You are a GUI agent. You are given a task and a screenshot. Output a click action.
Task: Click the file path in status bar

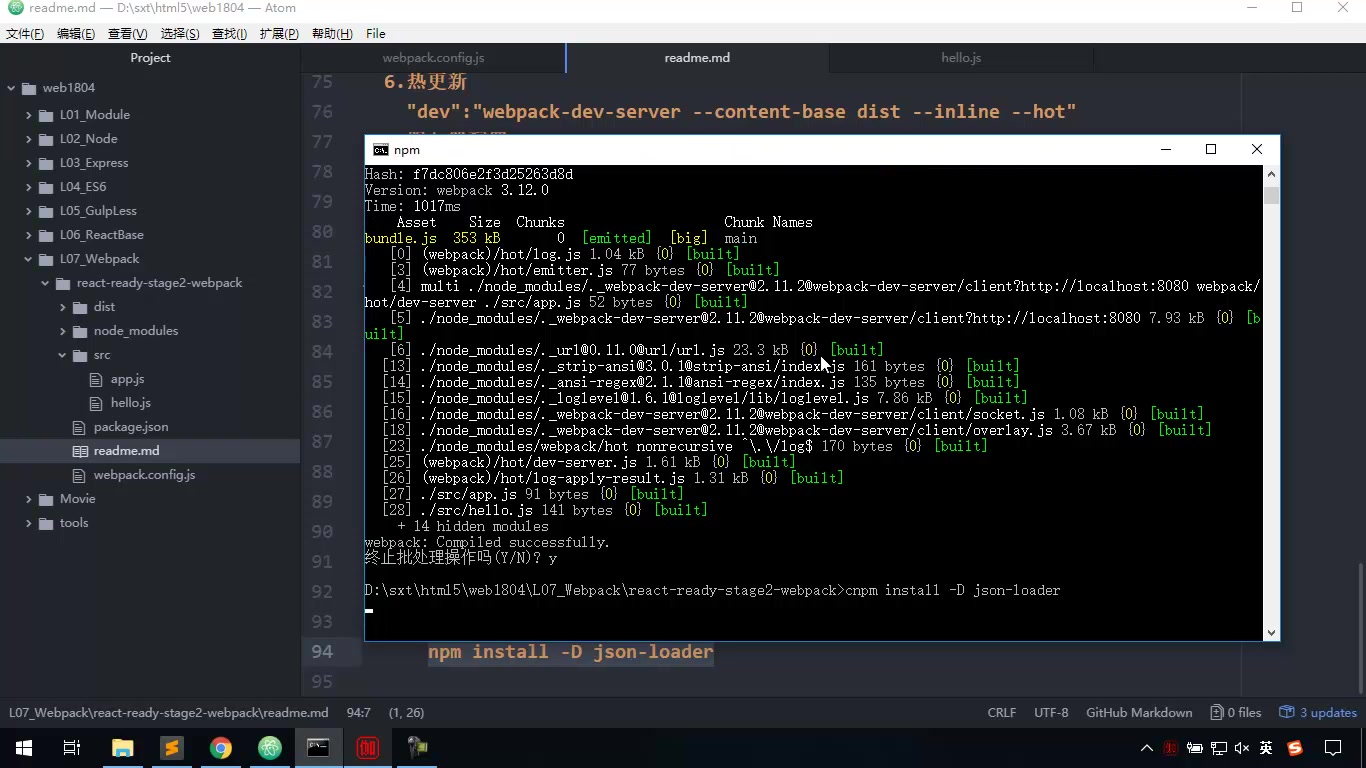pyautogui.click(x=169, y=713)
